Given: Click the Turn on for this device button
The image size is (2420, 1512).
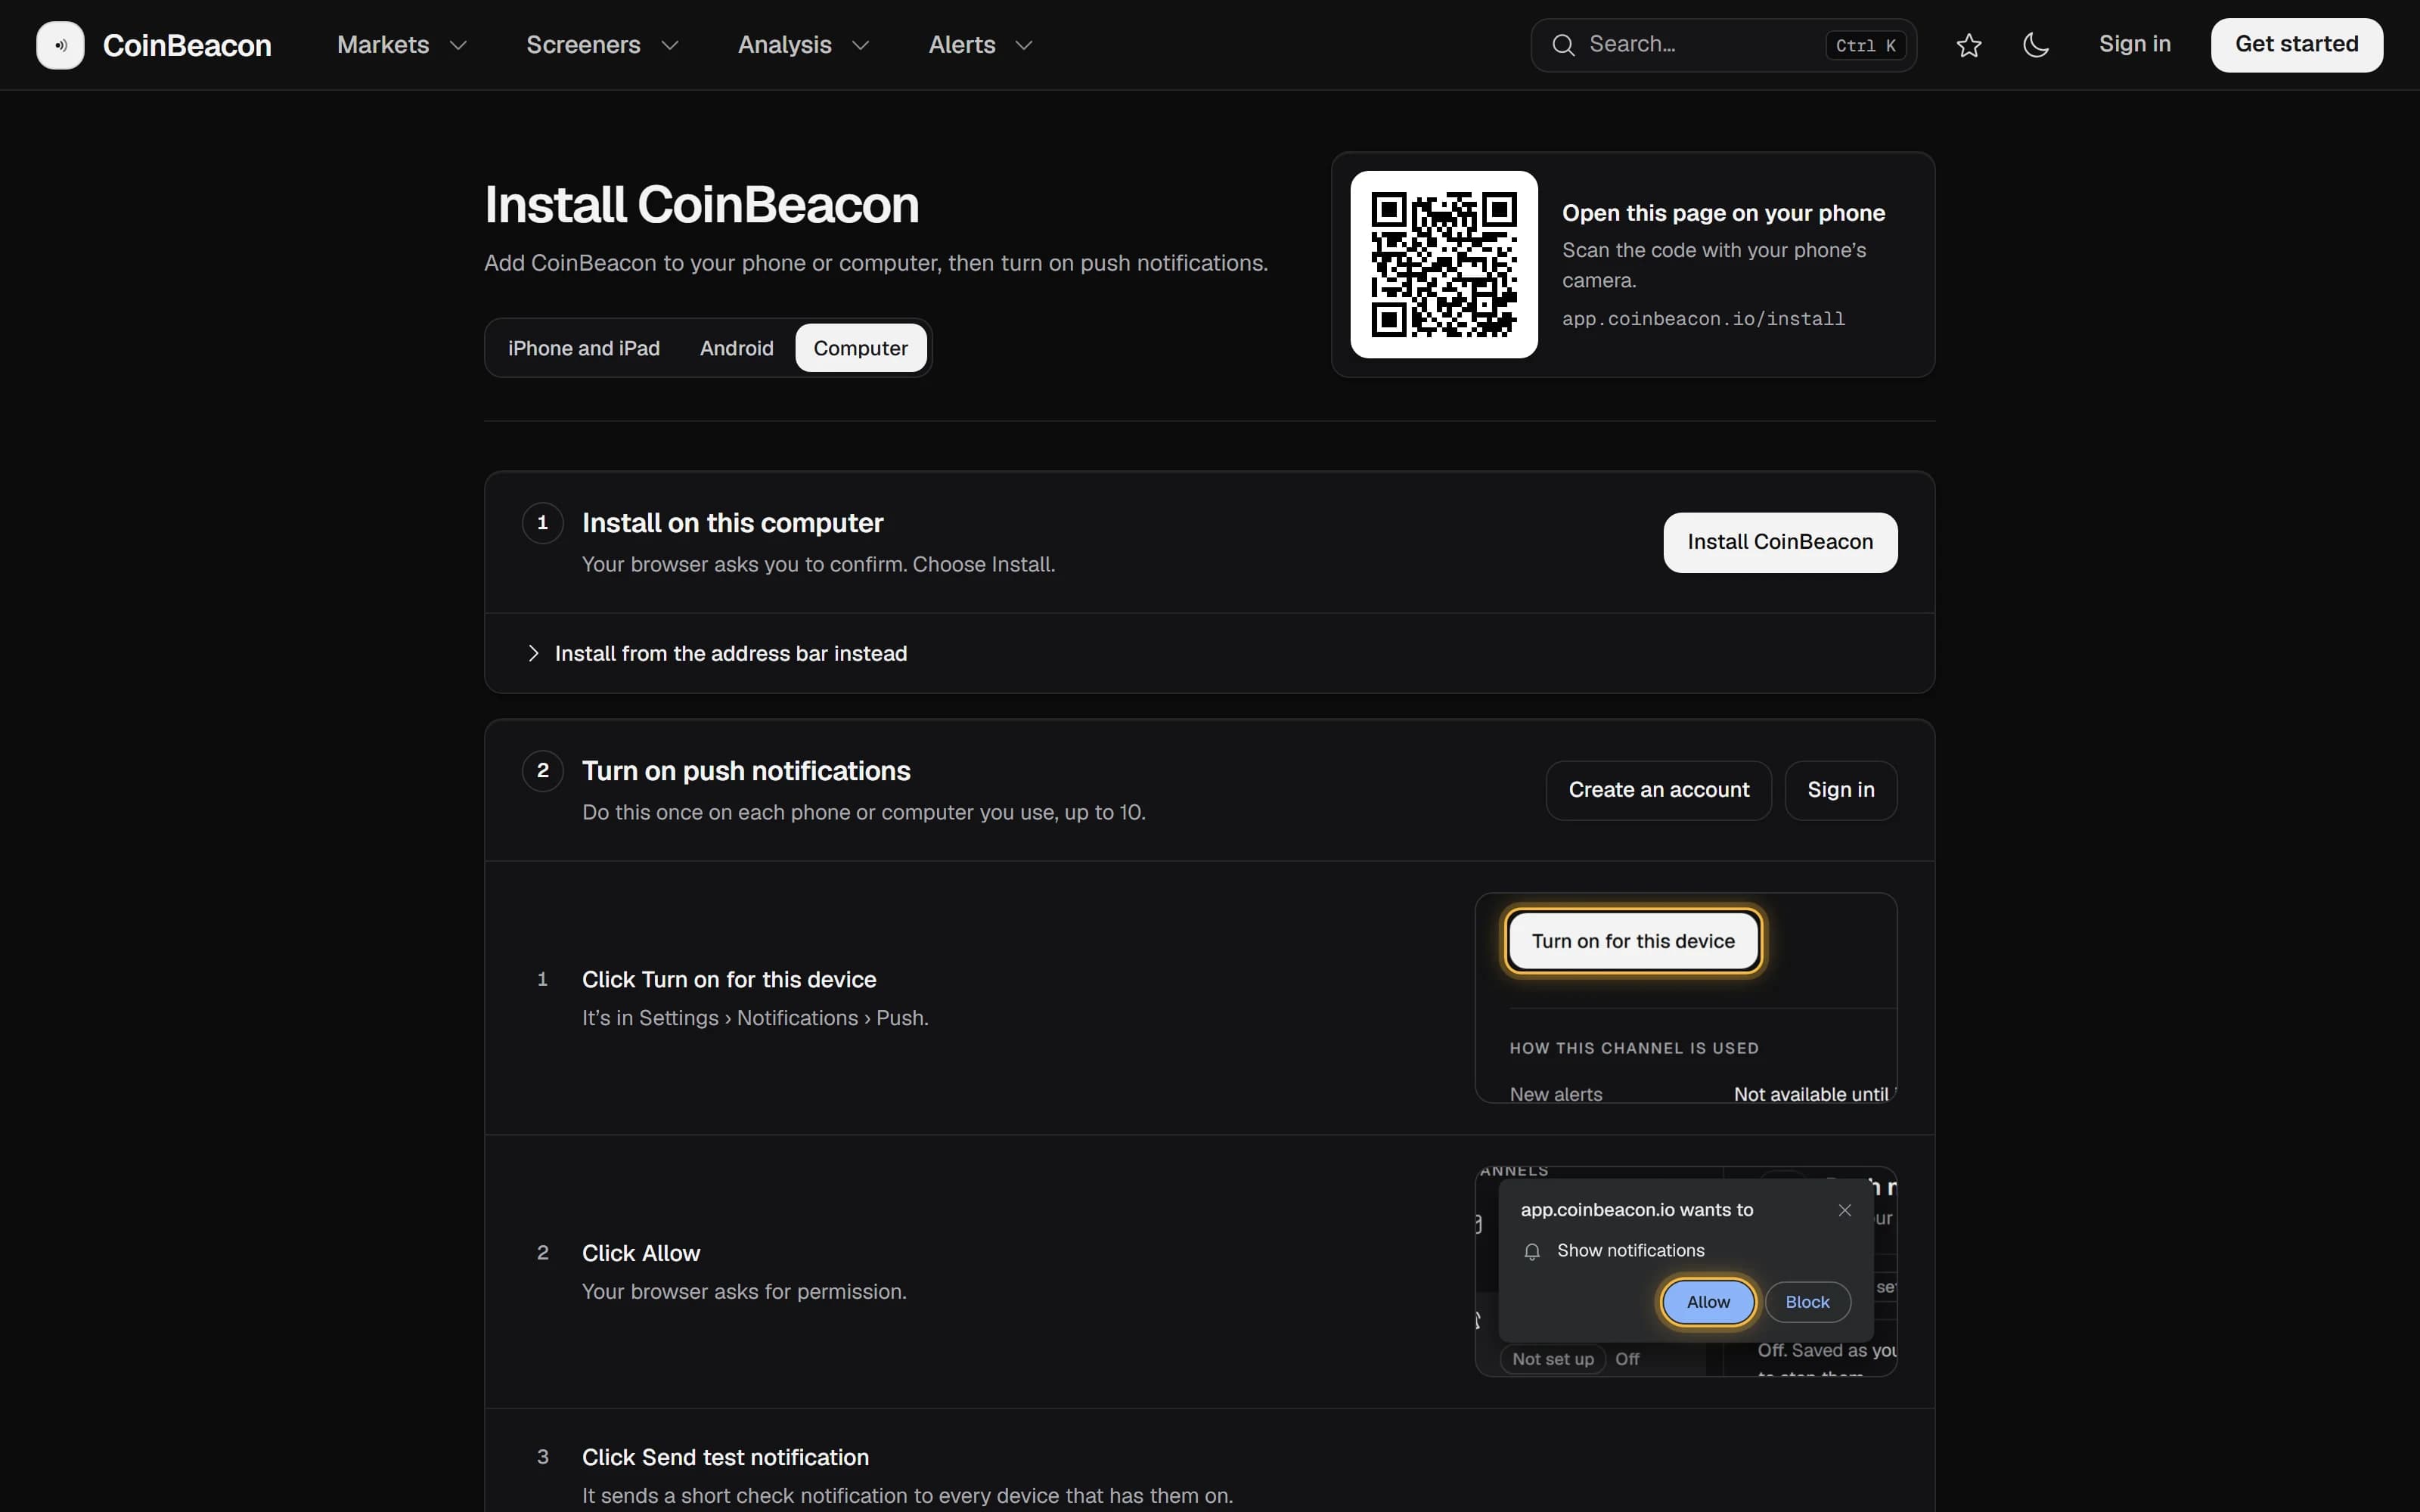Looking at the screenshot, I should 1633,941.
